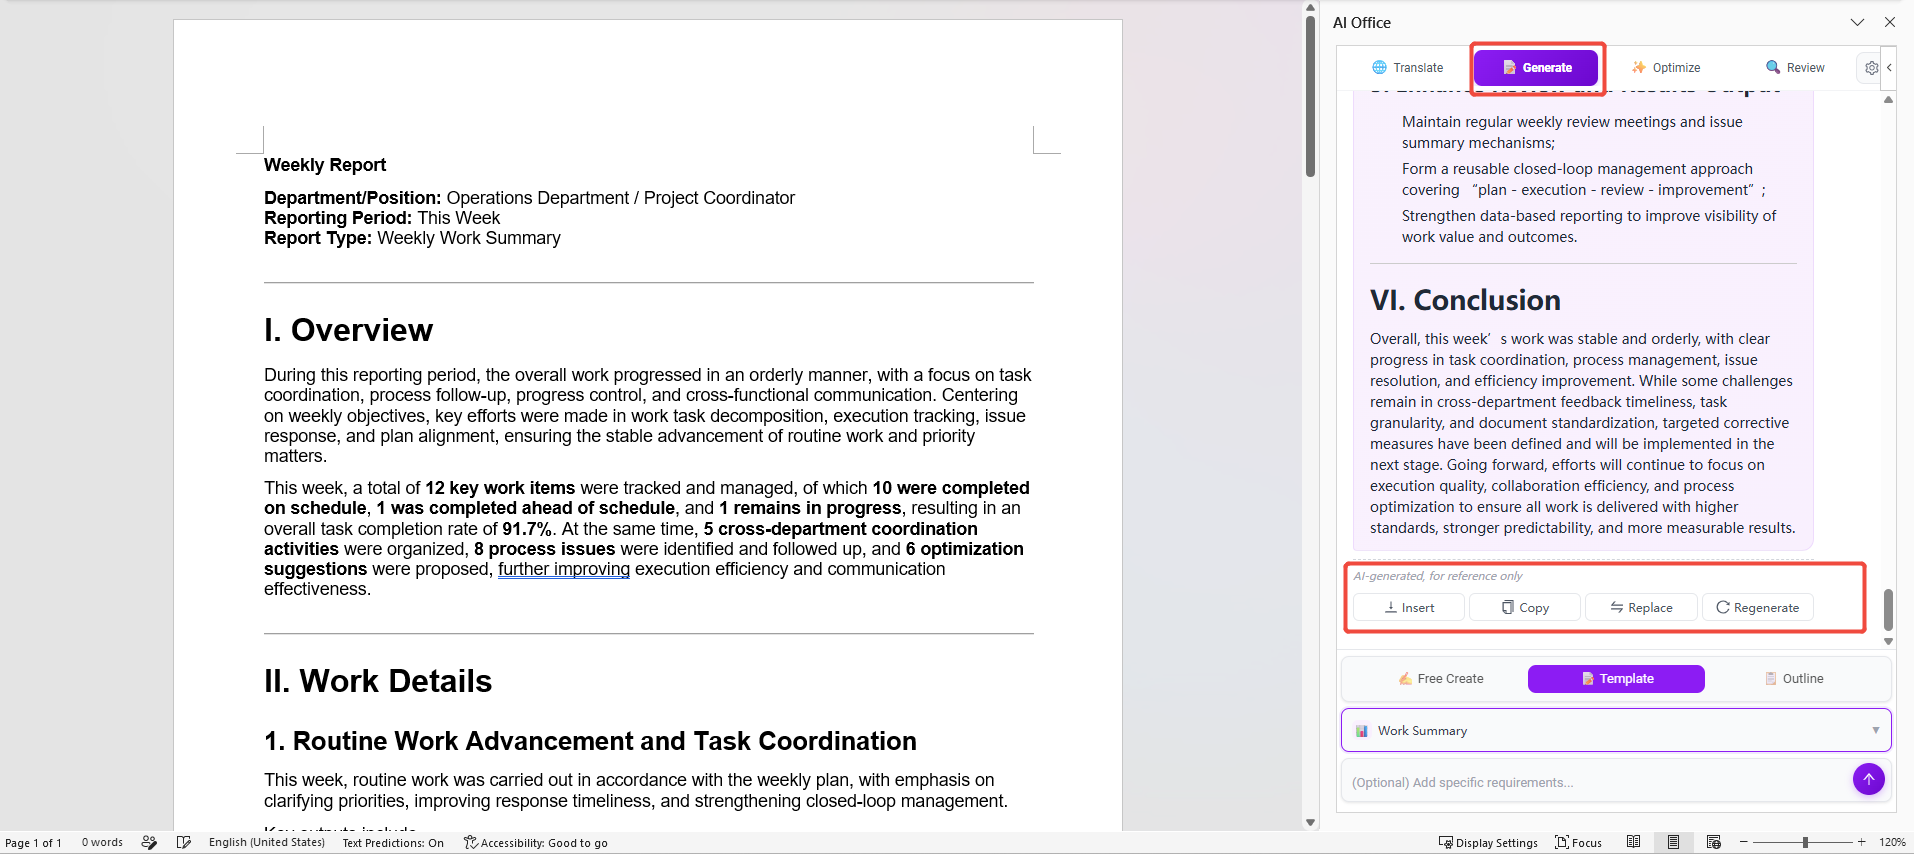This screenshot has height=854, width=1914.
Task: Click document scroll down arrow
Action: click(x=1310, y=823)
